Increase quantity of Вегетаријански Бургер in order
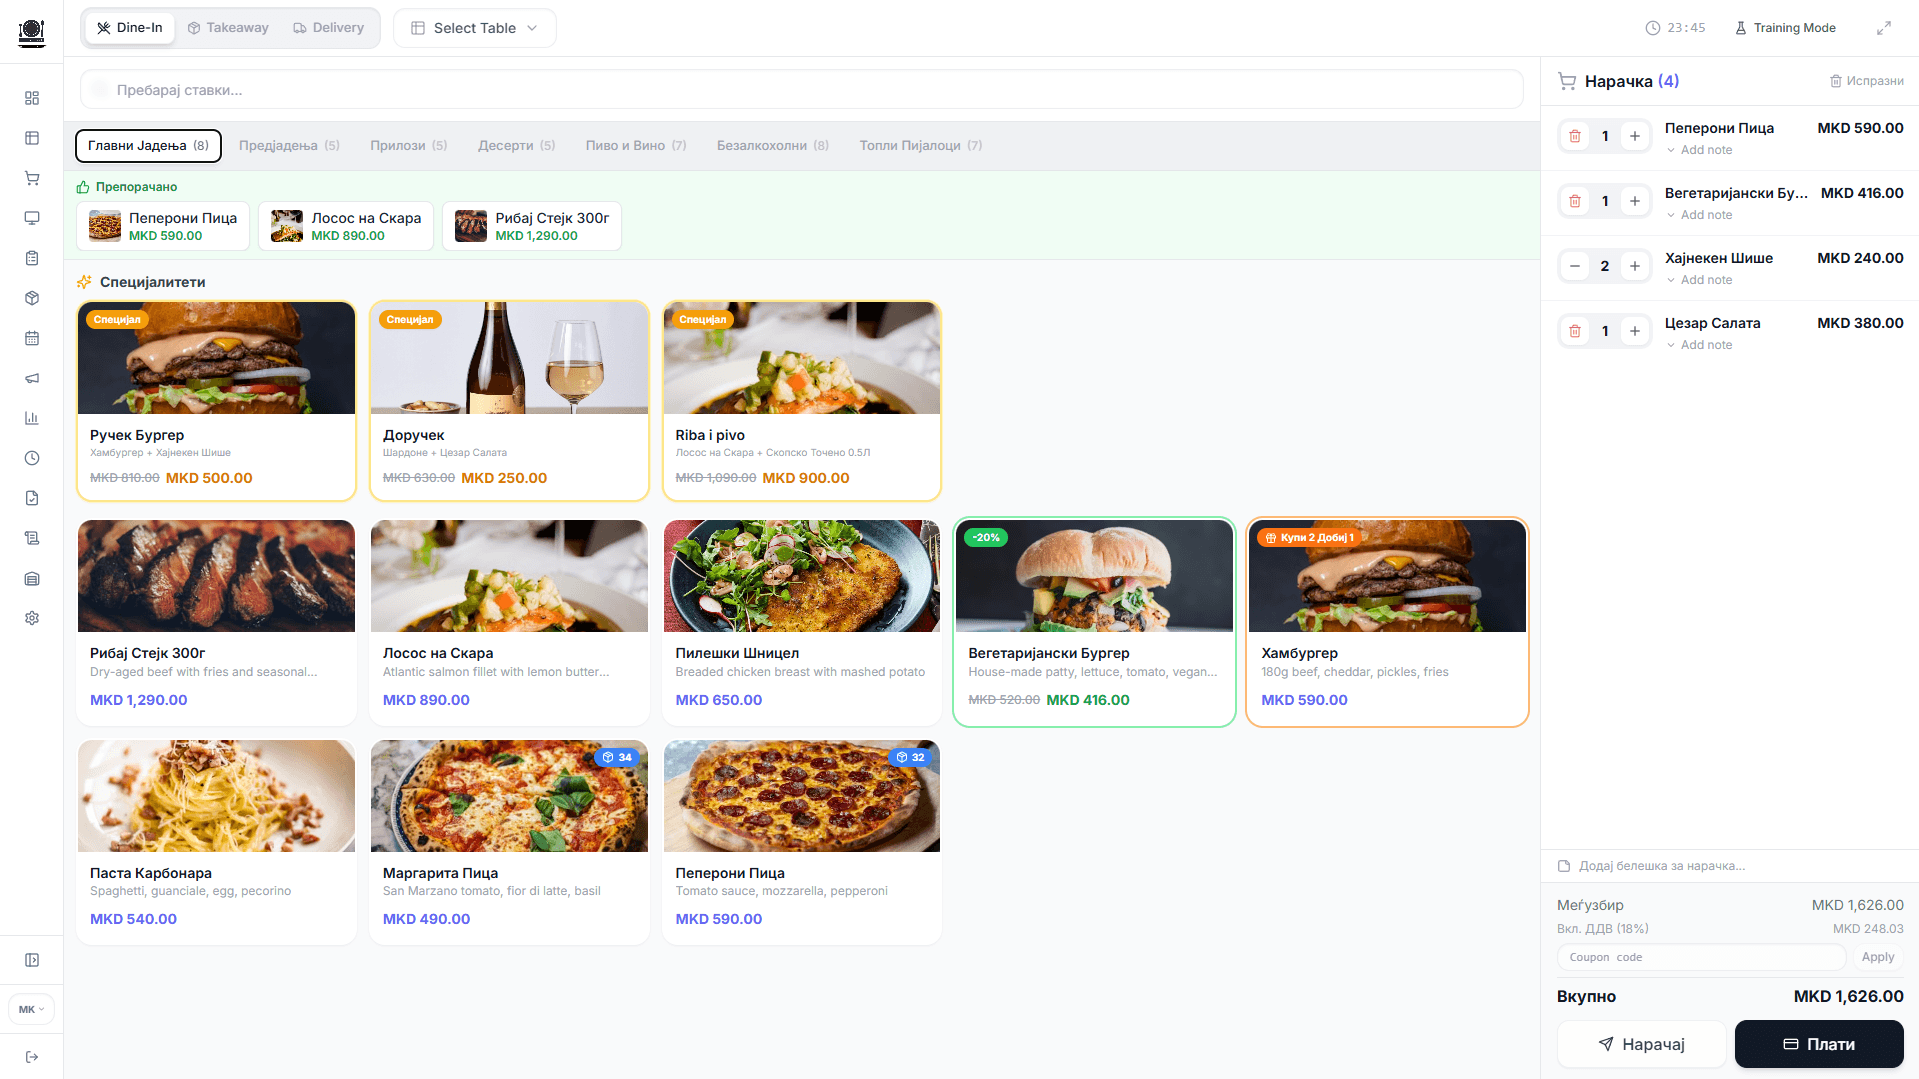This screenshot has height=1079, width=1919. pyautogui.click(x=1635, y=201)
